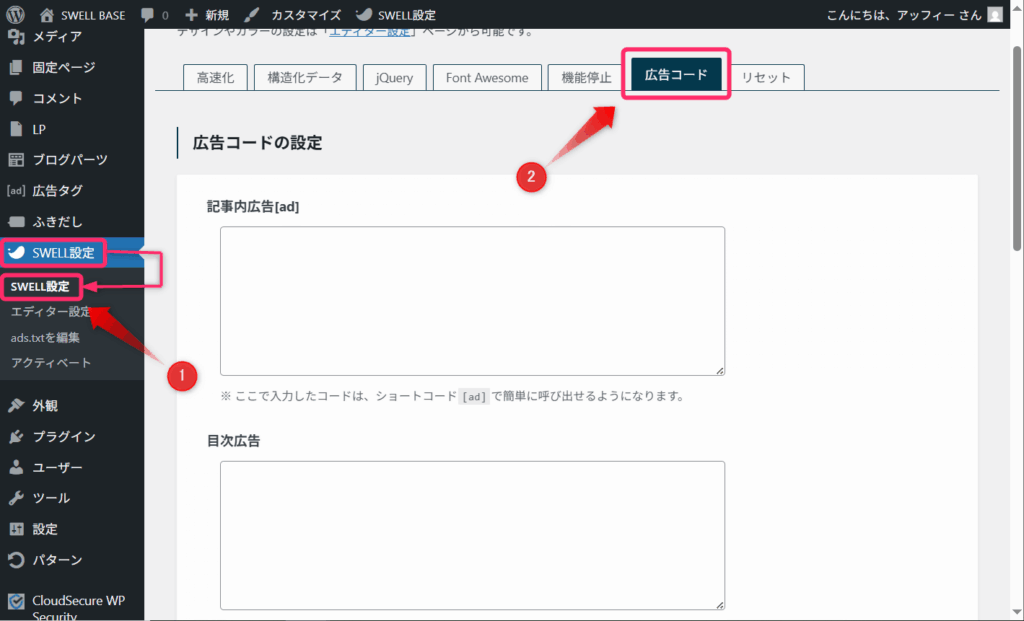
Task: Click the LP document icon
Action: pyautogui.click(x=16, y=129)
